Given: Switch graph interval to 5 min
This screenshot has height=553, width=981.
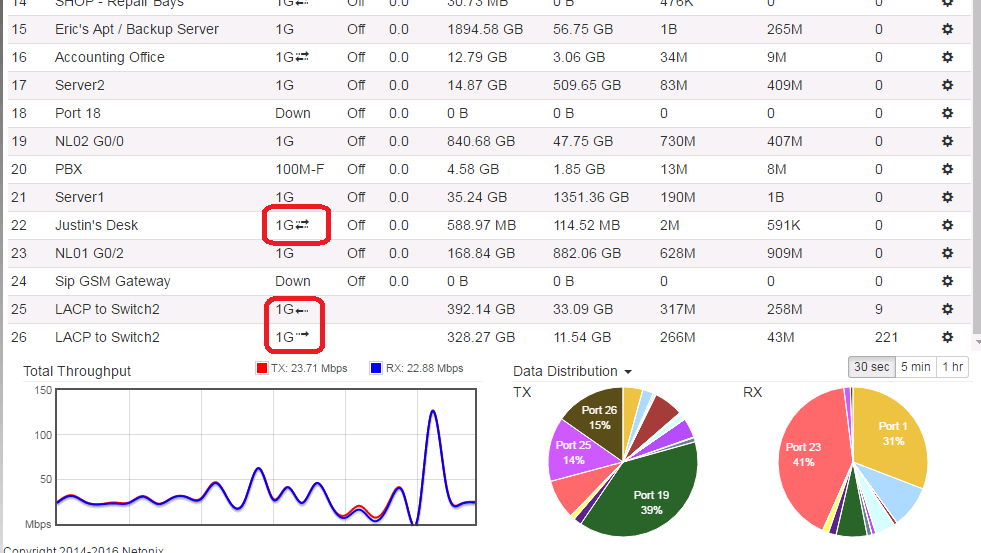Looking at the screenshot, I should 915,367.
